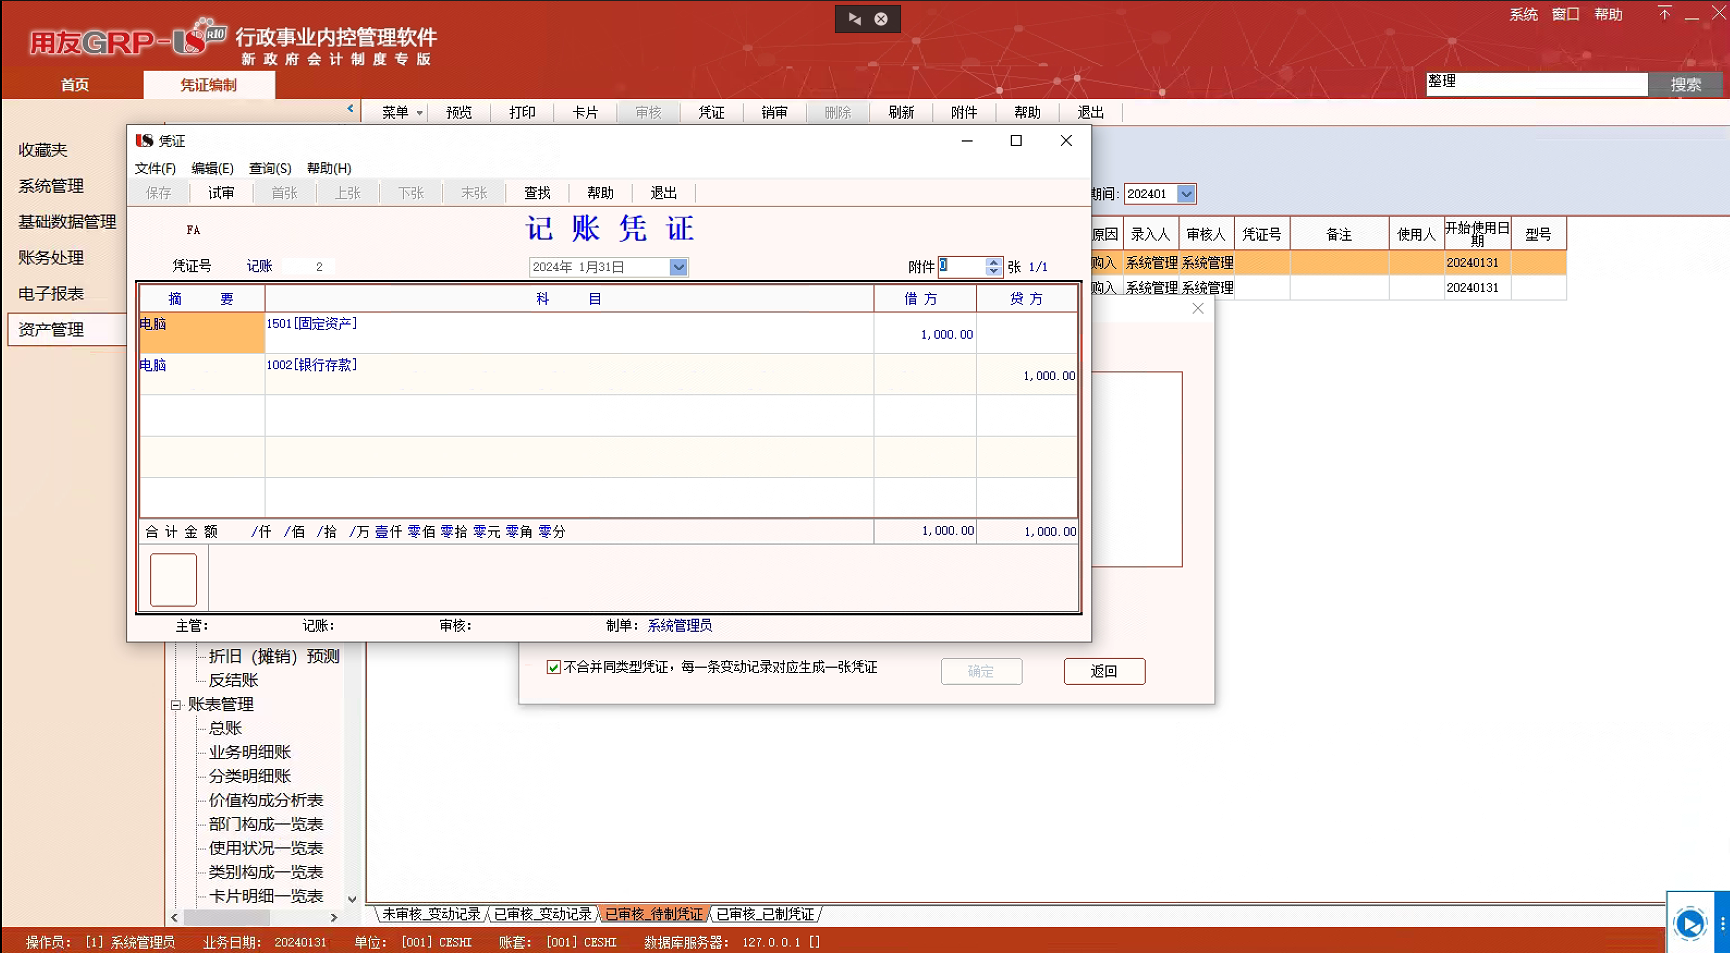Switch to 已审核_变动记录 bottom tab
The width and height of the screenshot is (1730, 953).
(542, 914)
